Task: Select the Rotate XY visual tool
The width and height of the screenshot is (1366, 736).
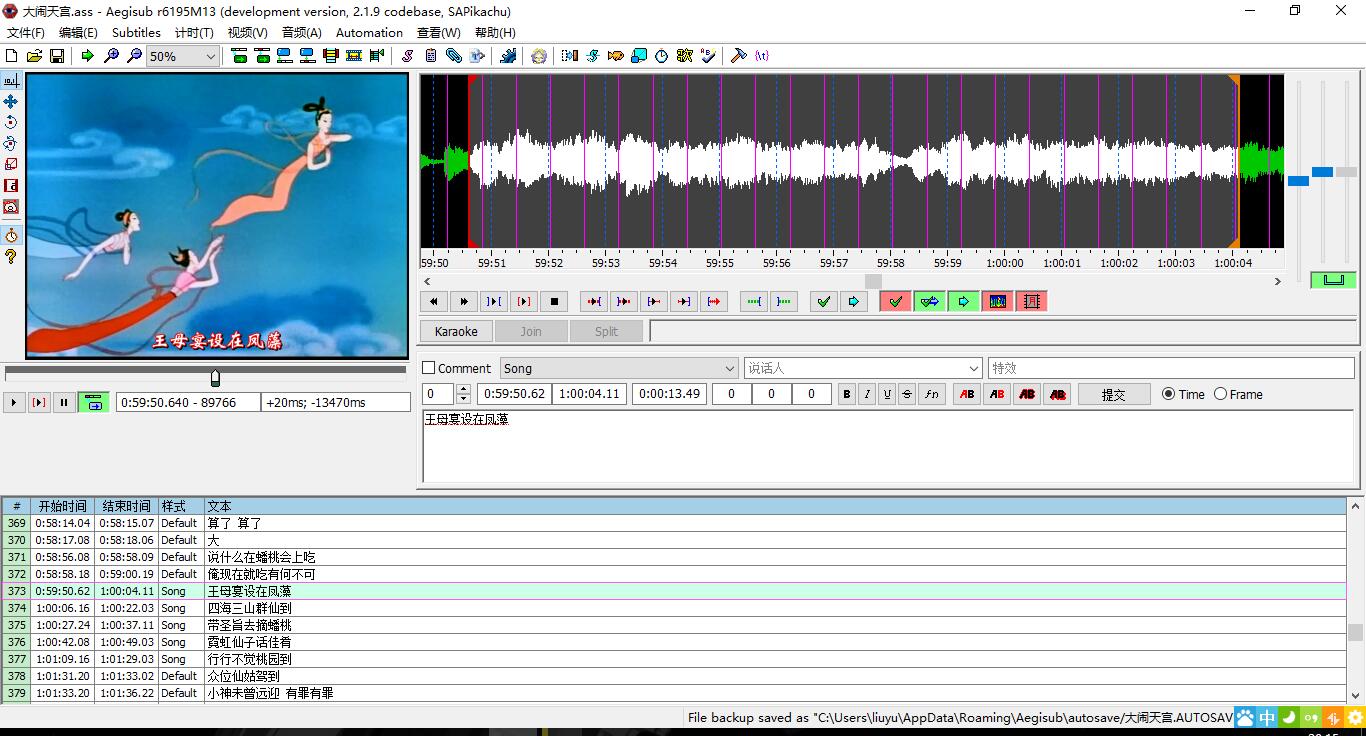Action: [11, 143]
